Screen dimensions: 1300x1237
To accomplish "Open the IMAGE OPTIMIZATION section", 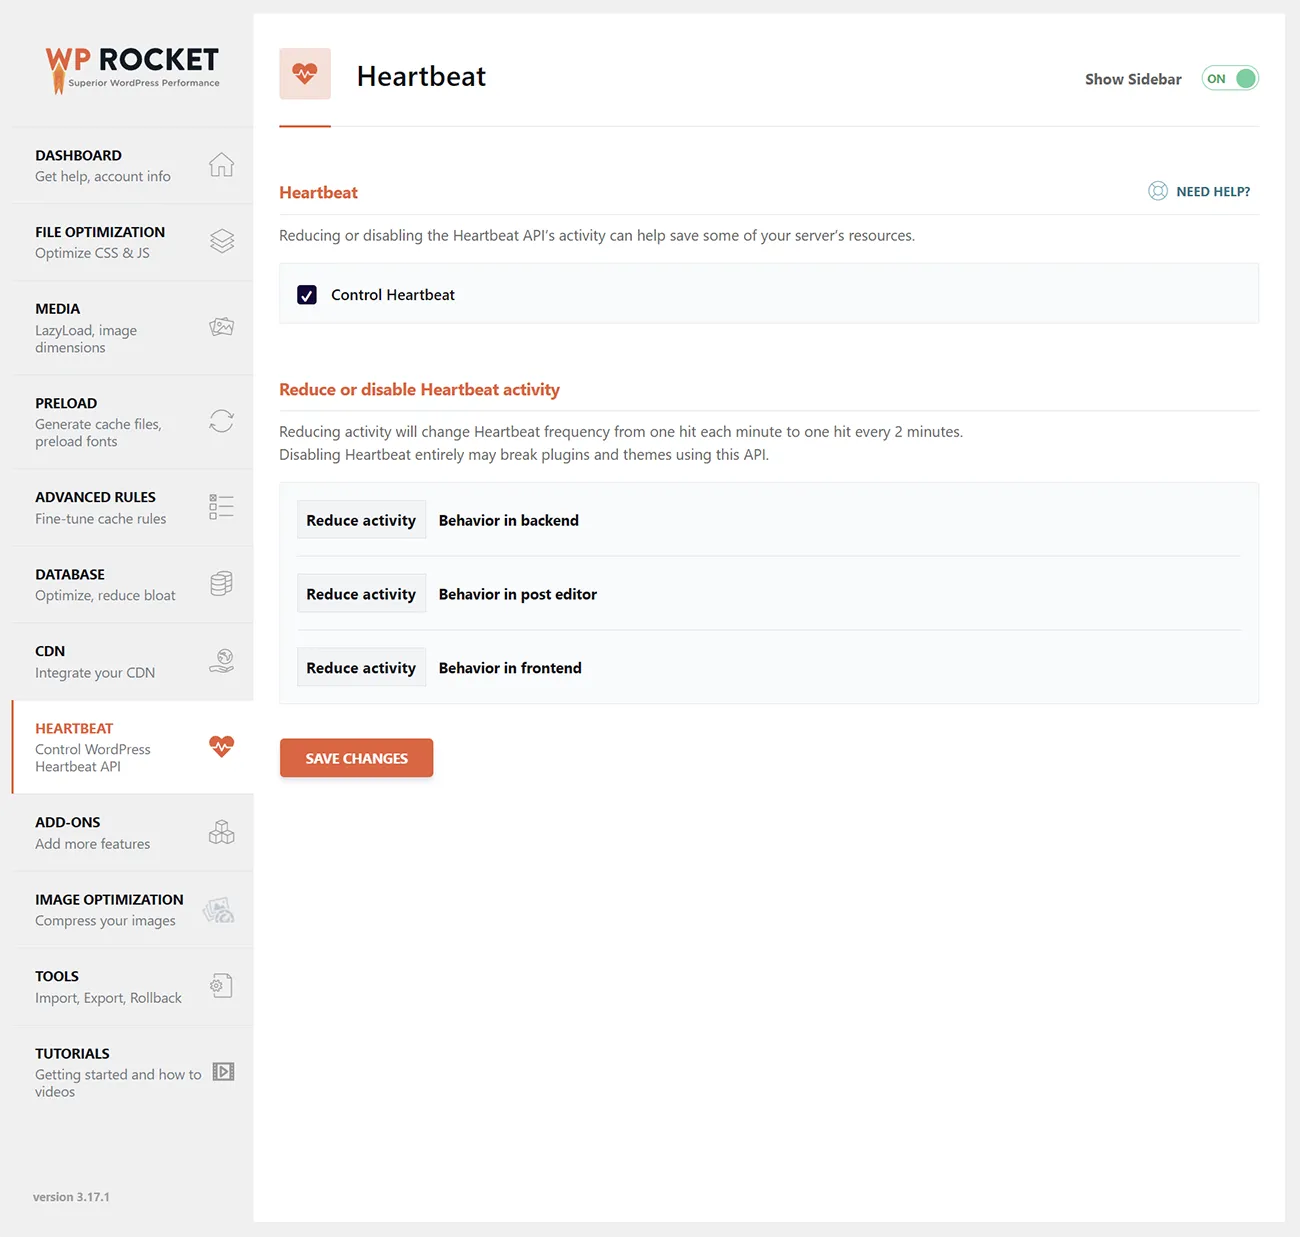I will pyautogui.click(x=132, y=910).
